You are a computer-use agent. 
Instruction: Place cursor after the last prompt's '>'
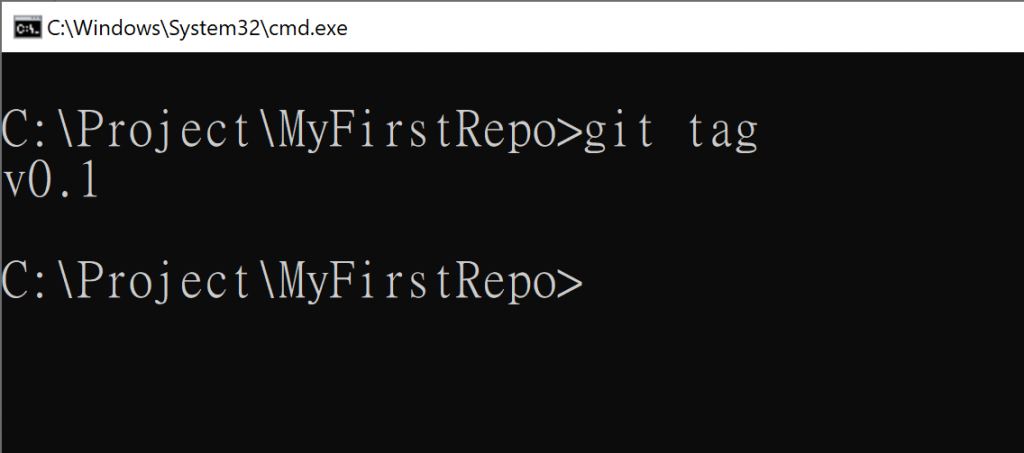[x=588, y=283]
